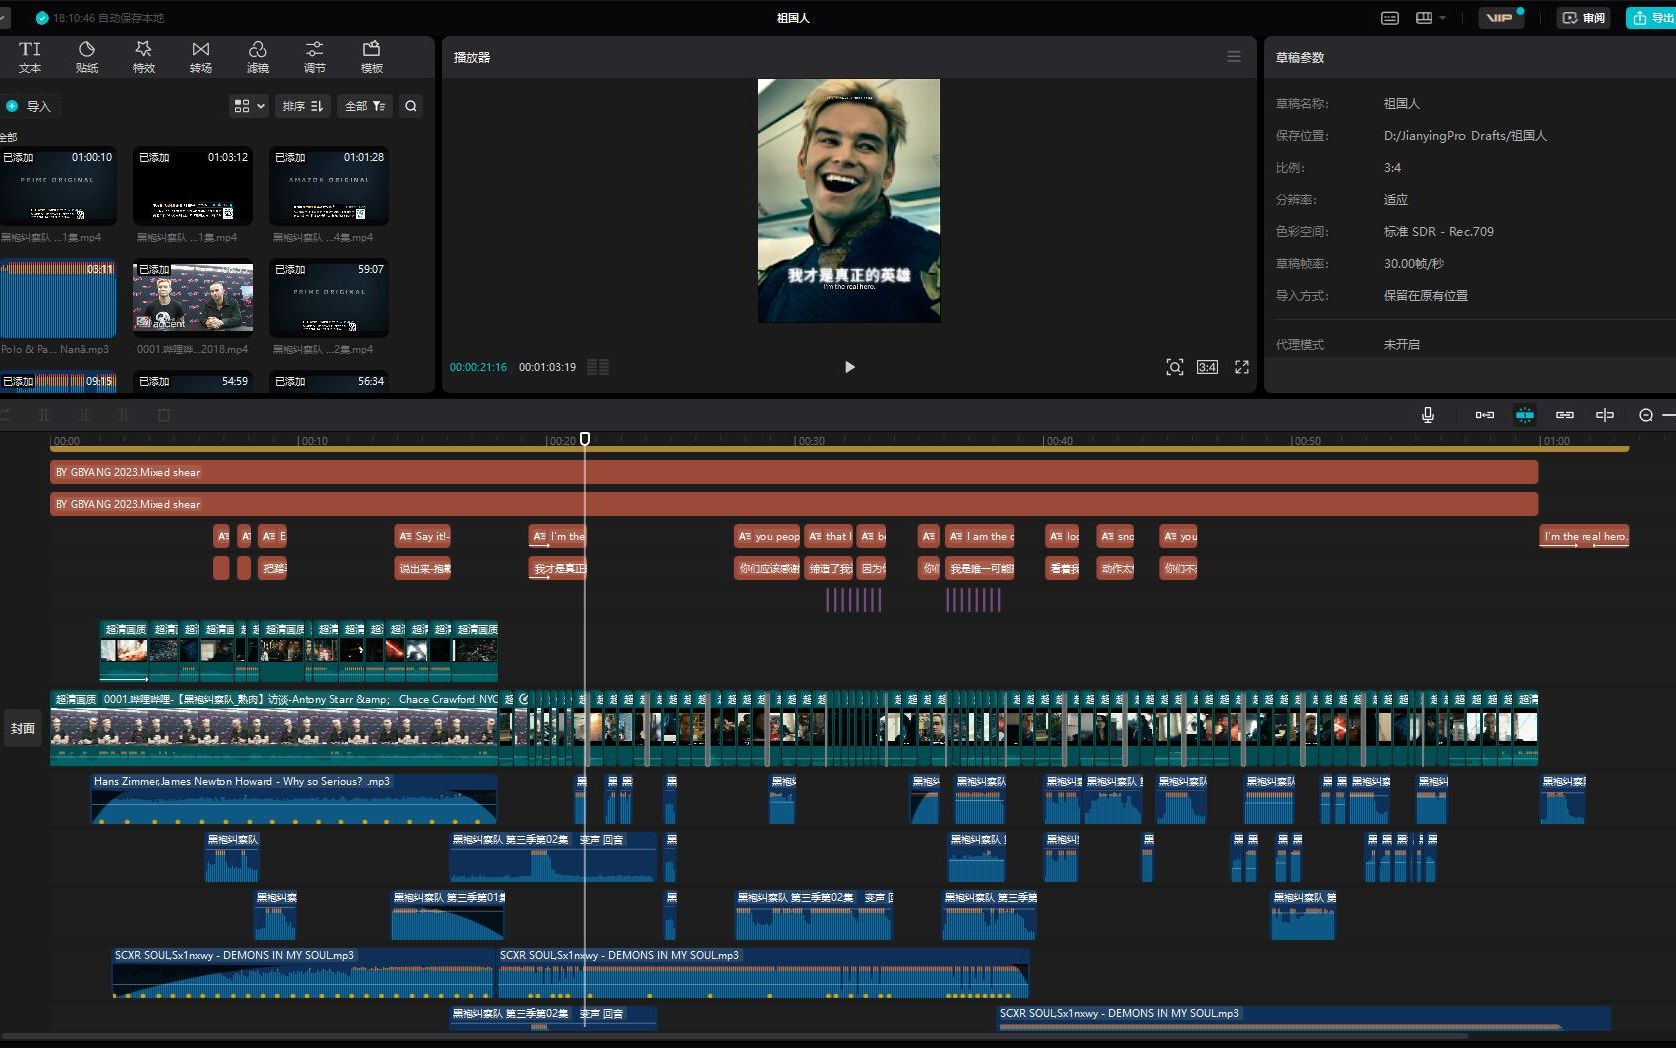The image size is (1676, 1048).
Task: Click the delete clip icon in the timeline toolbar
Action: pos(164,415)
